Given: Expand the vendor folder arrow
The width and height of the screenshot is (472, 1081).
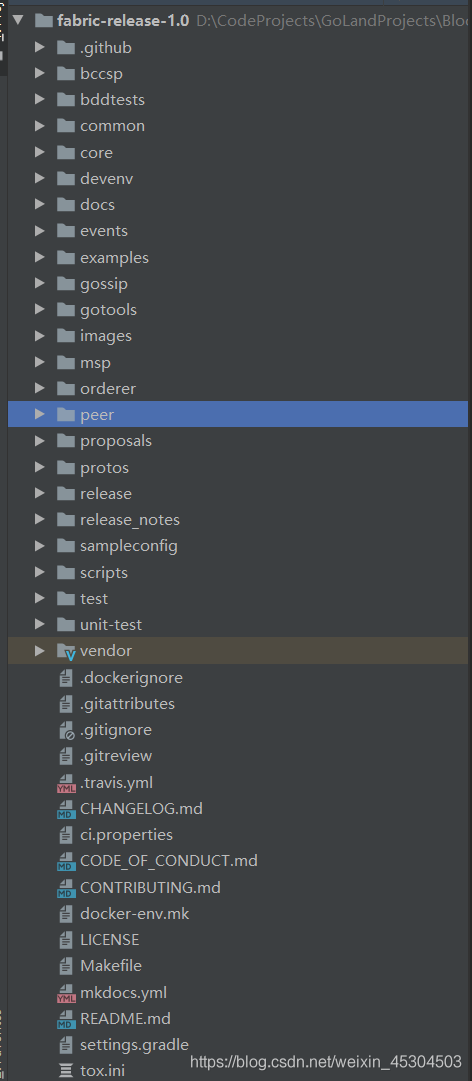Looking at the screenshot, I should point(40,651).
